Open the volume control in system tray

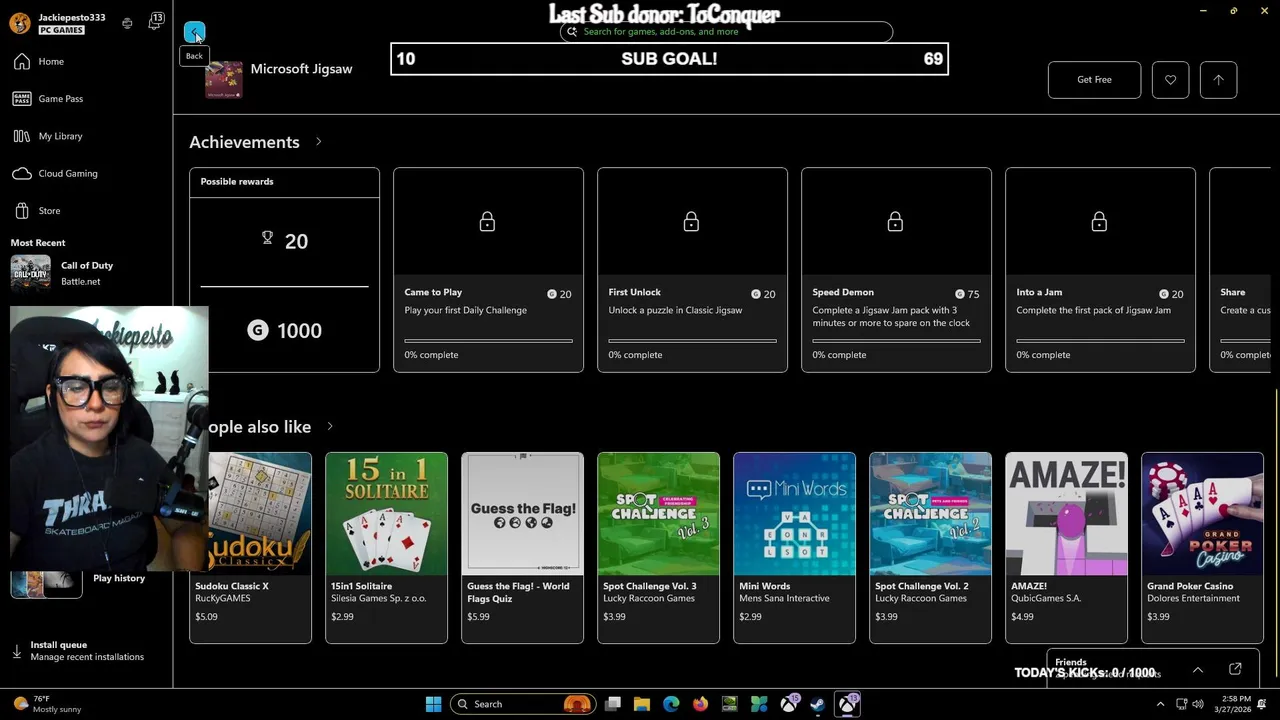coord(1198,704)
